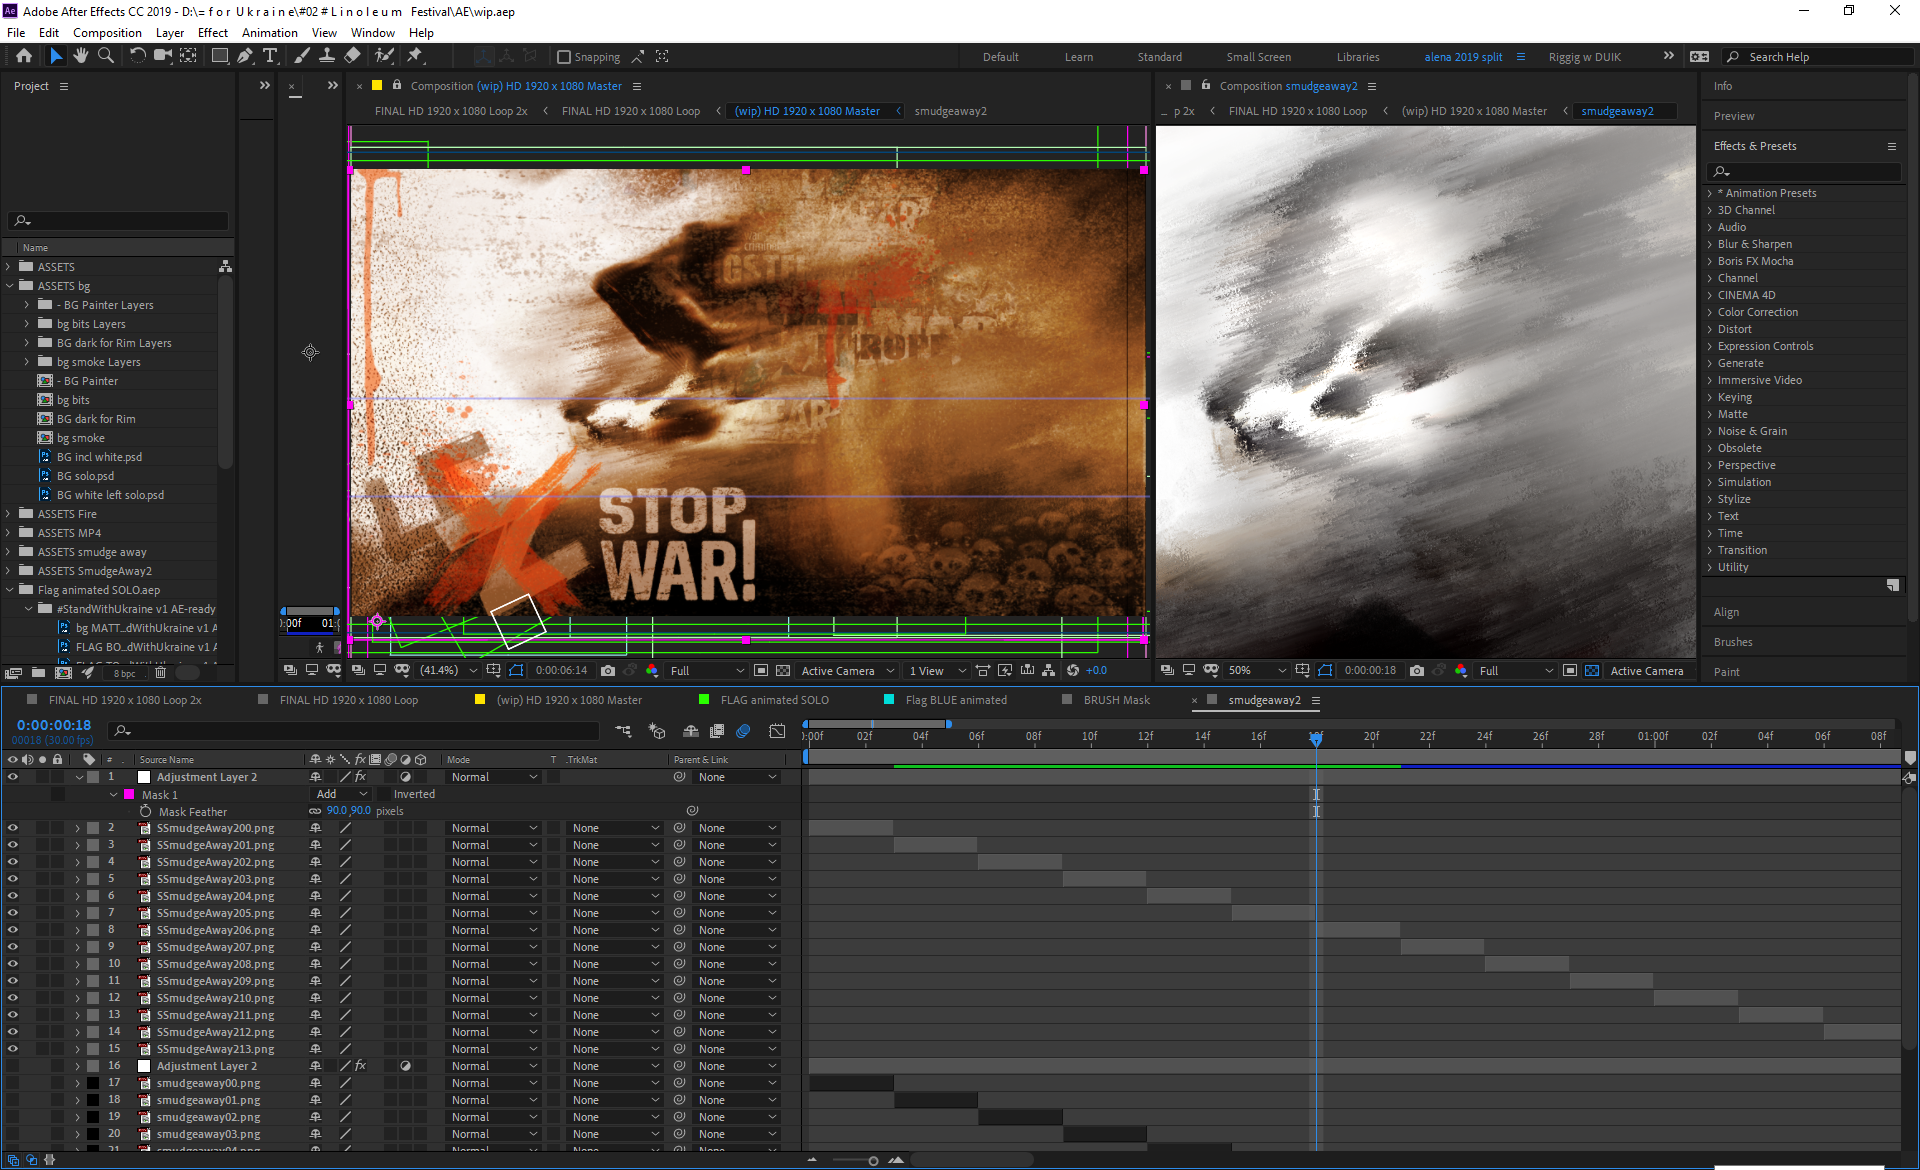Hide the SSmudgeAway205.png layer
The width and height of the screenshot is (1920, 1170).
(13, 913)
